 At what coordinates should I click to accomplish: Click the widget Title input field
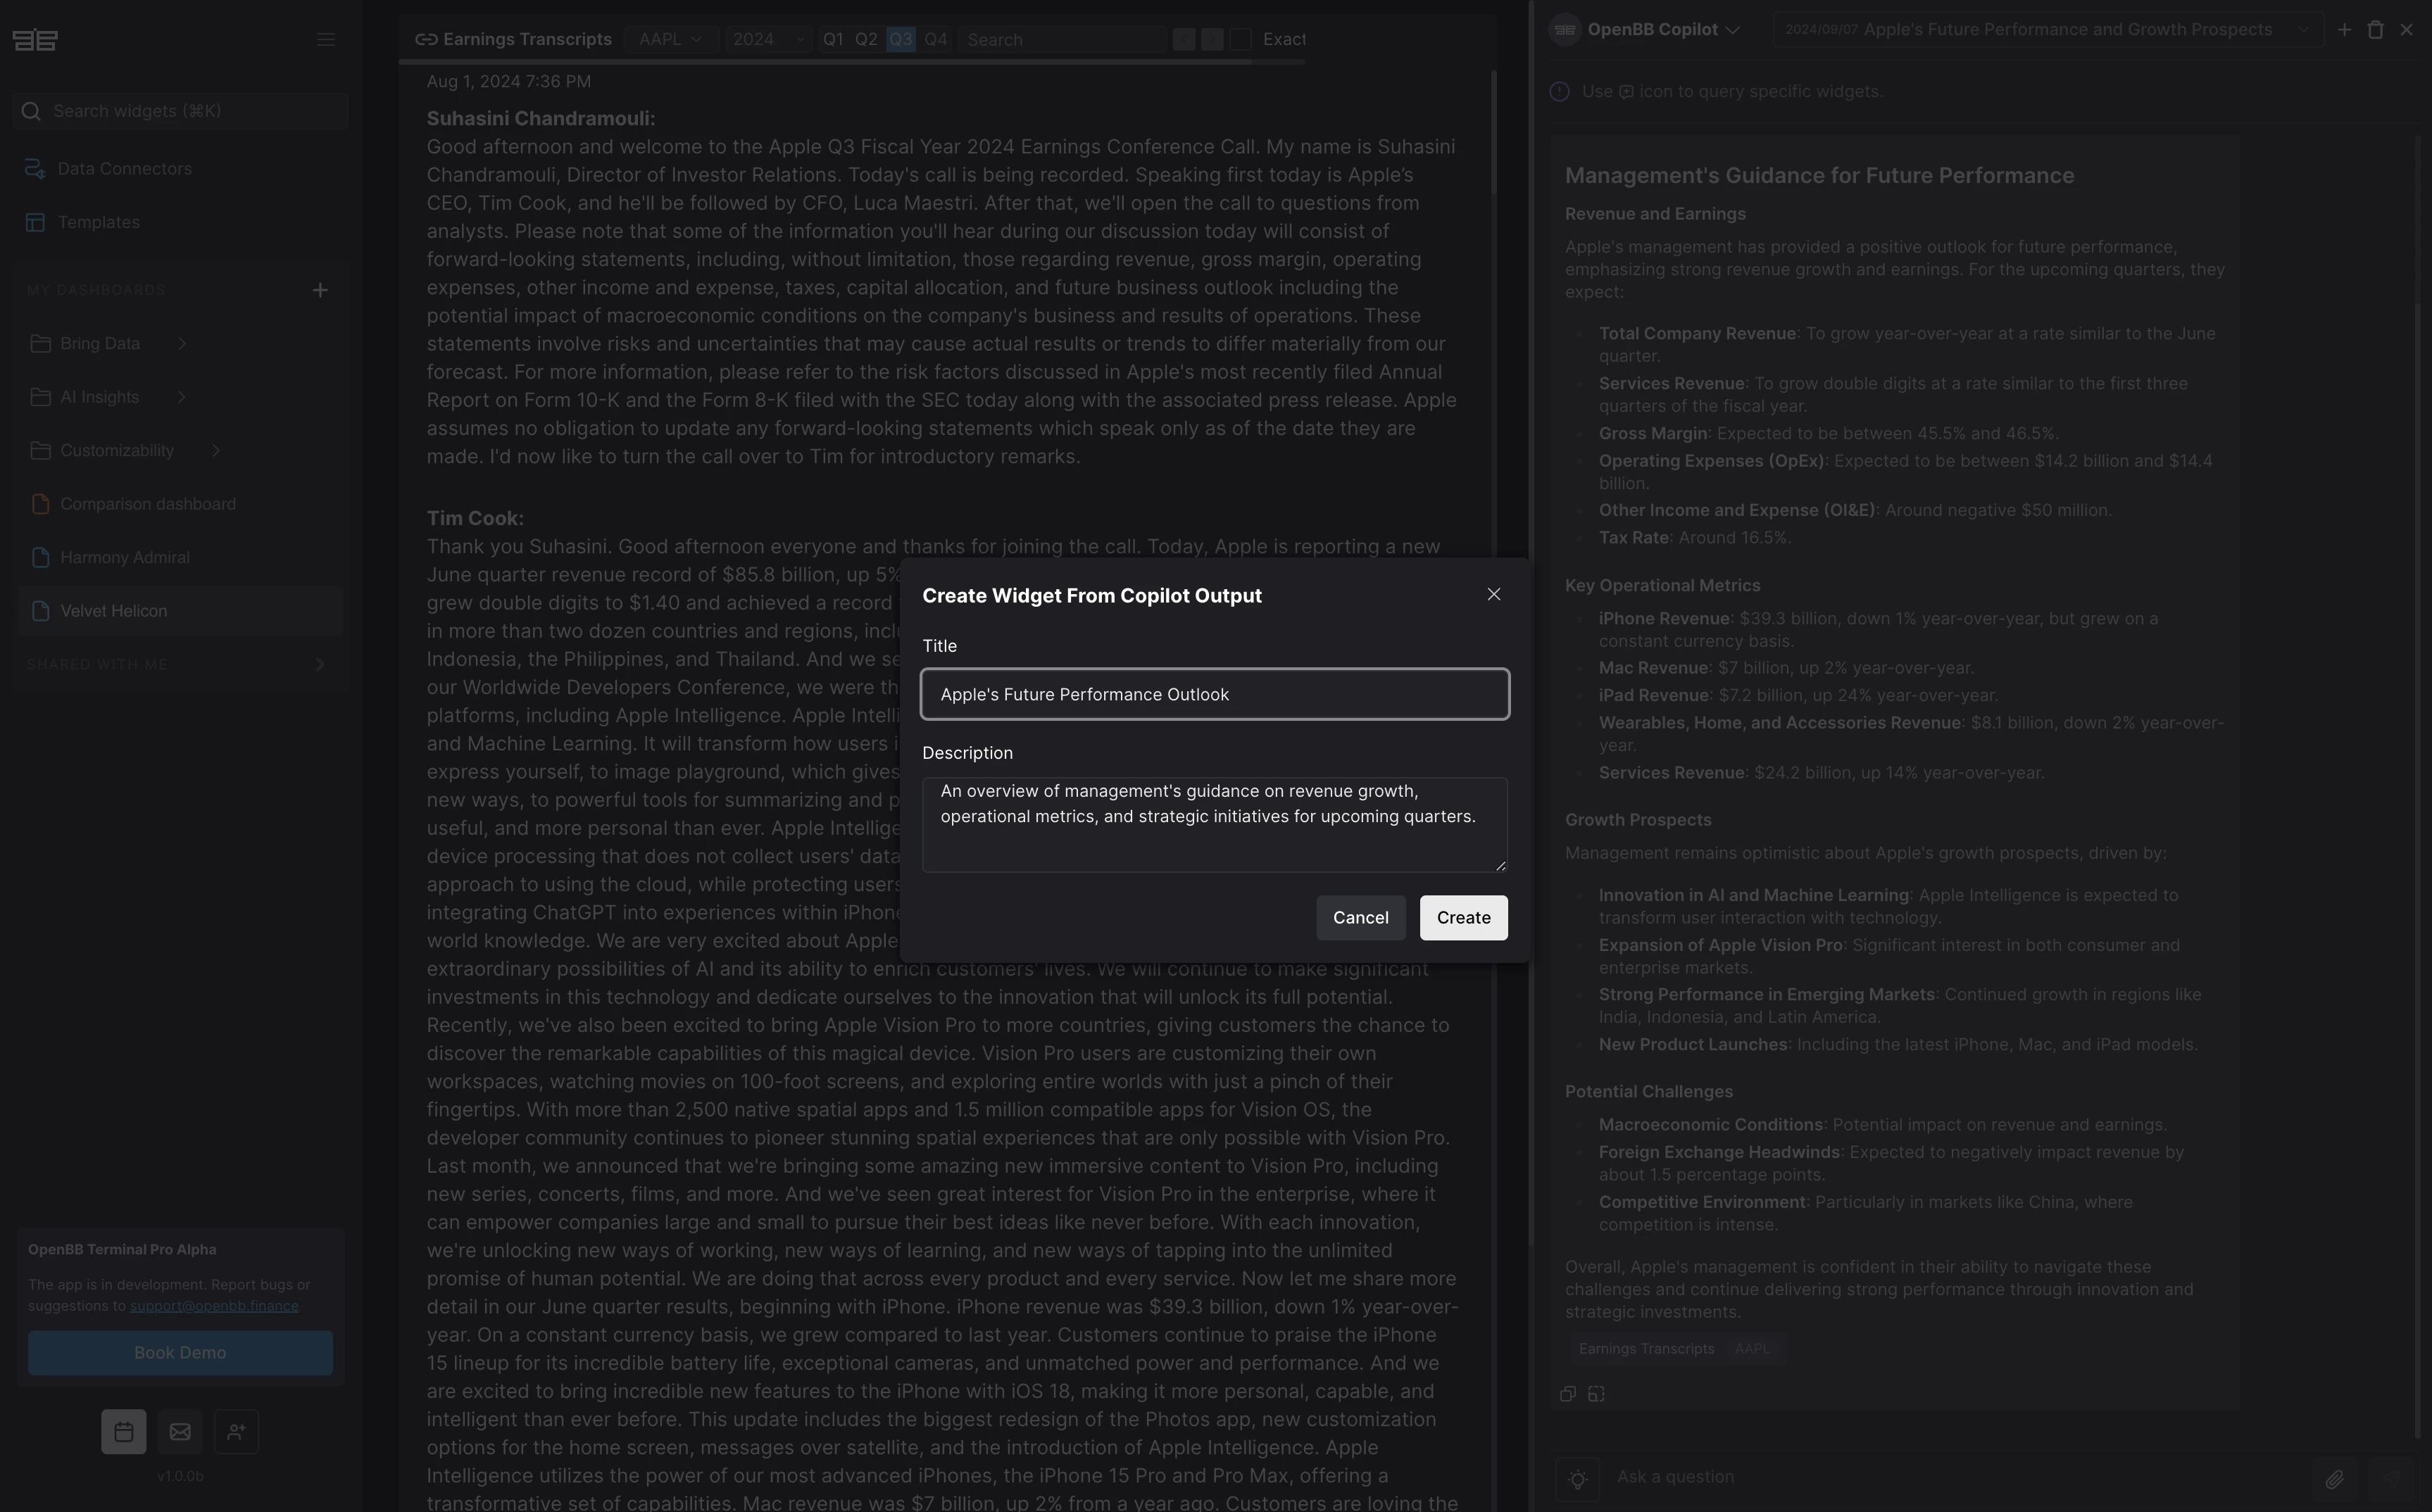click(1214, 694)
